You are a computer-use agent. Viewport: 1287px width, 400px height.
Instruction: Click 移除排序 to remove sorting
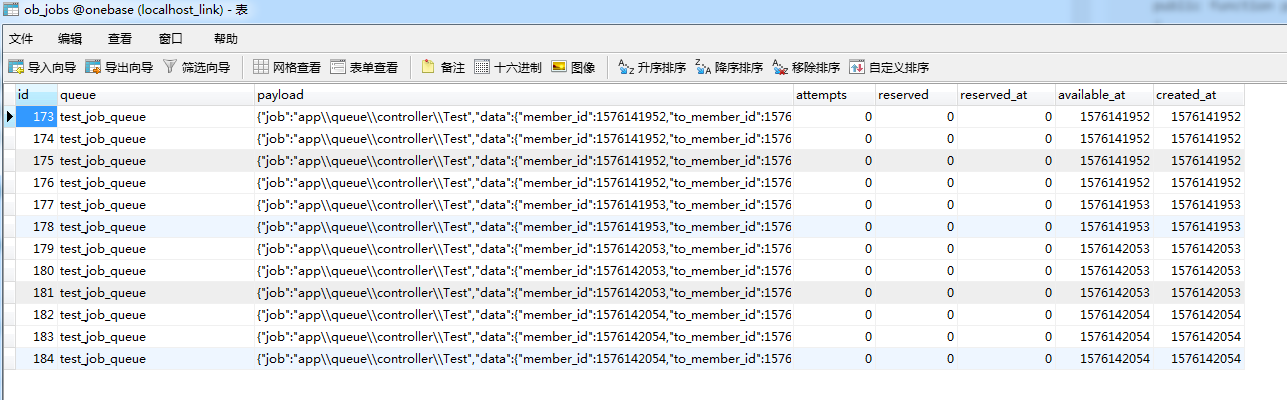point(806,68)
